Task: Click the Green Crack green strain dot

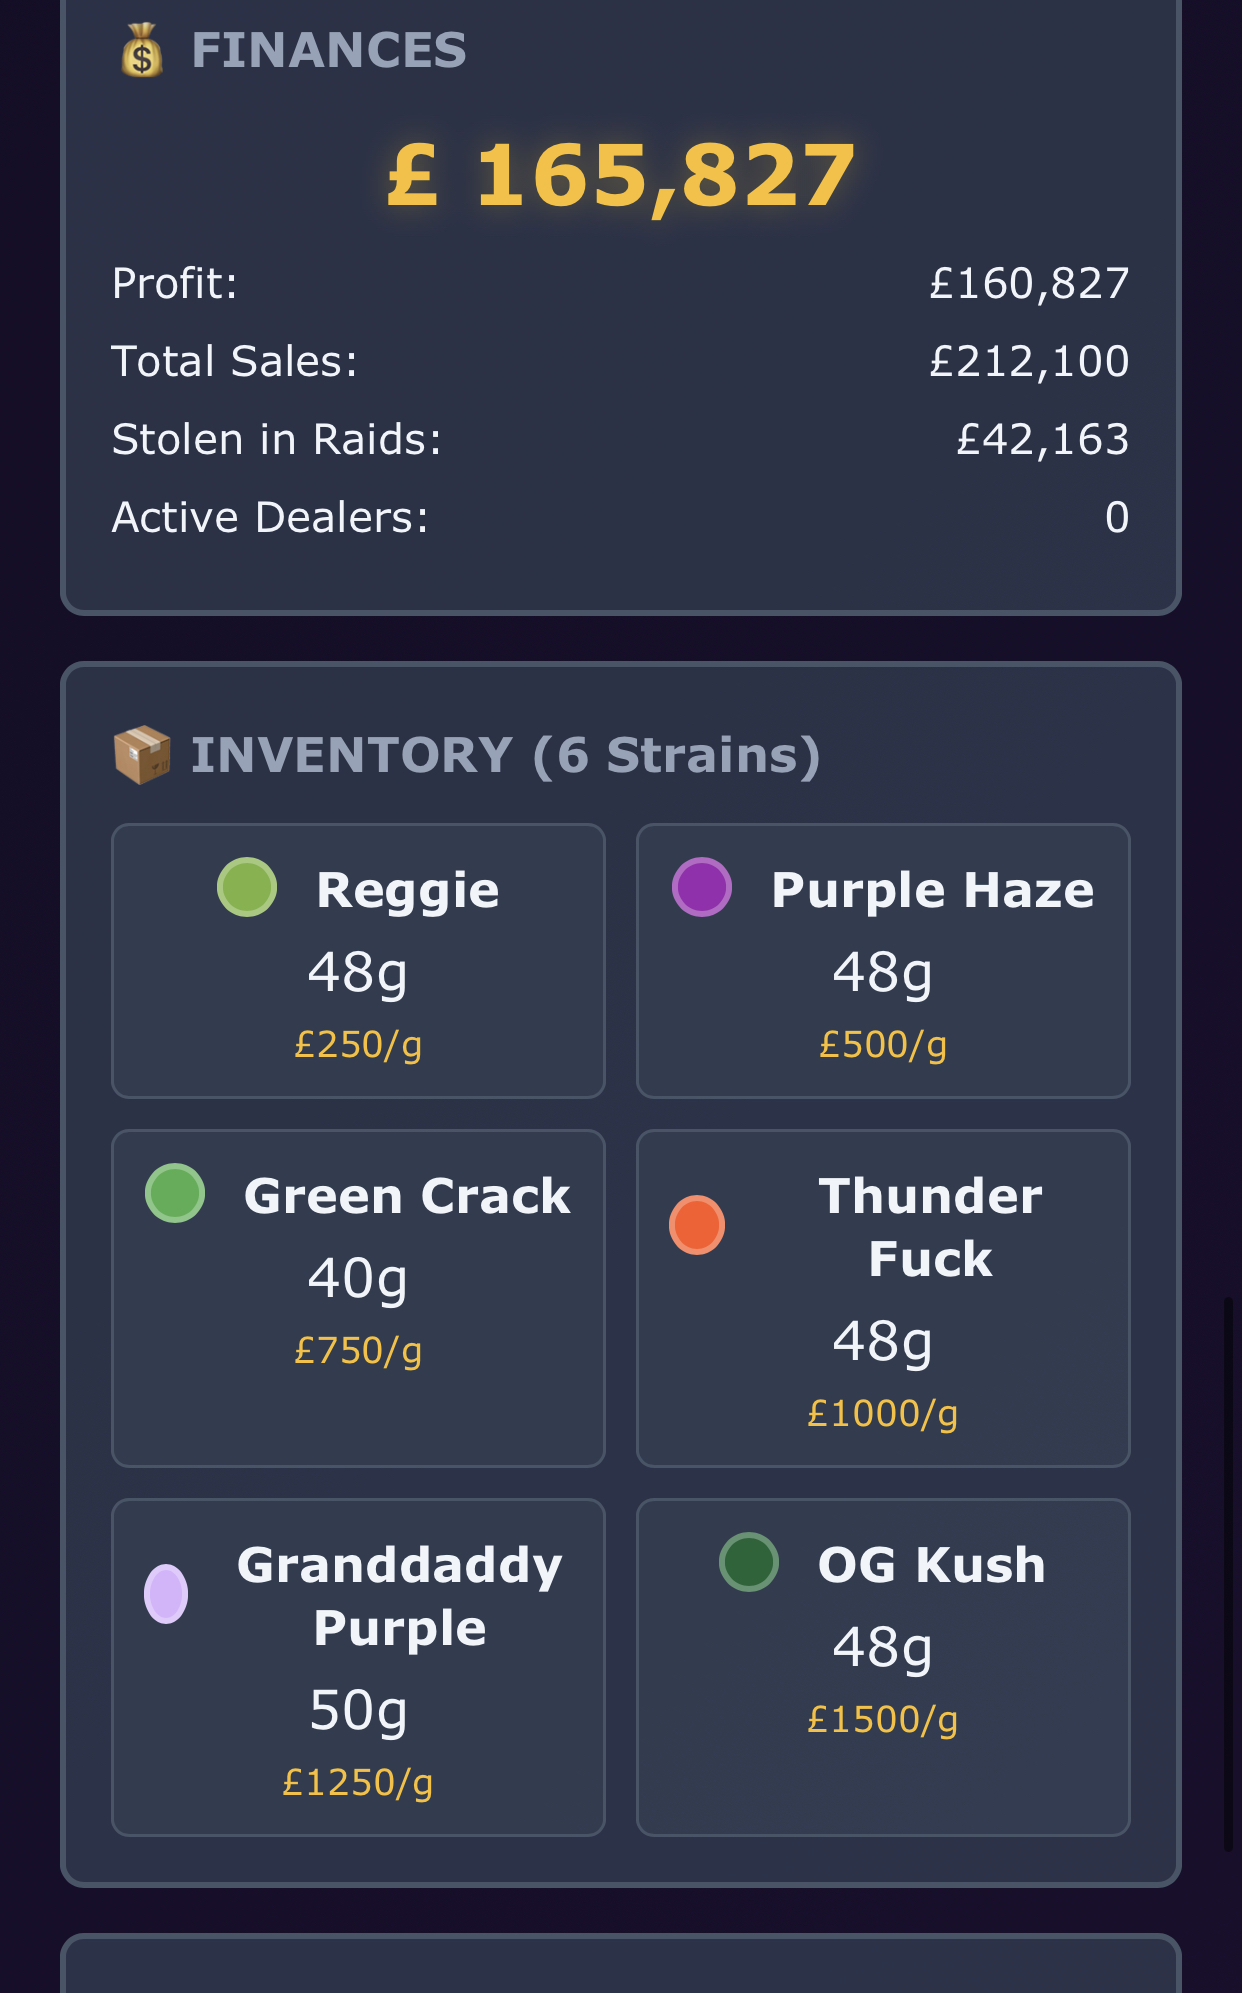Action: coord(175,1193)
